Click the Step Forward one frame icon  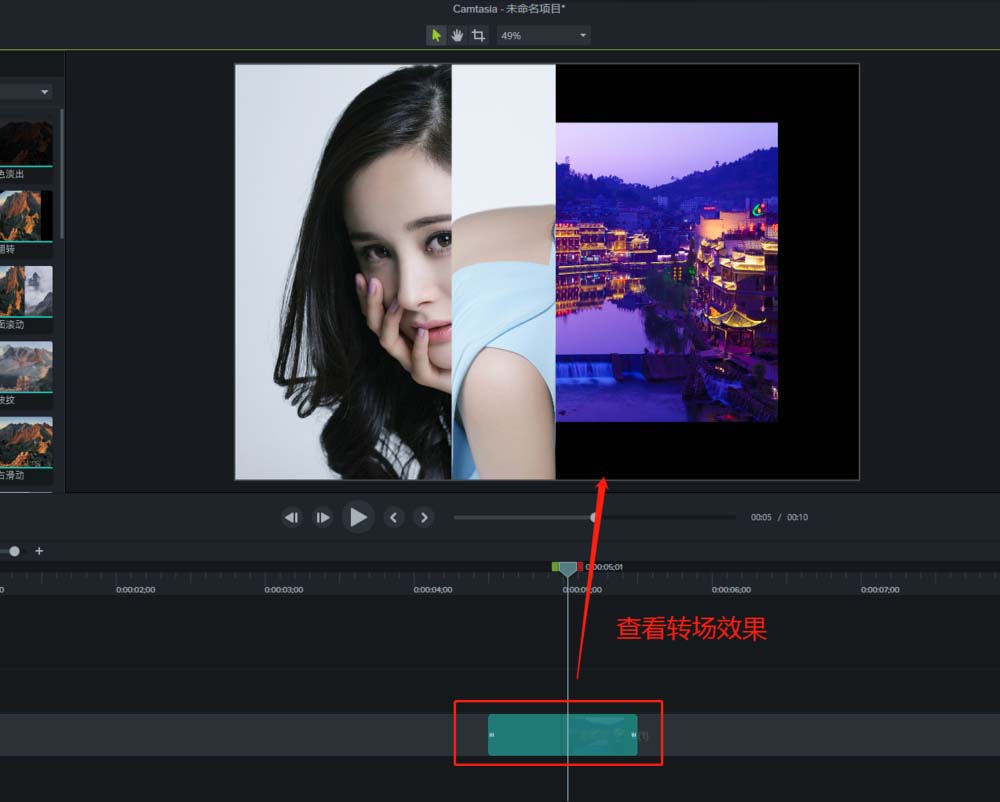click(x=323, y=517)
